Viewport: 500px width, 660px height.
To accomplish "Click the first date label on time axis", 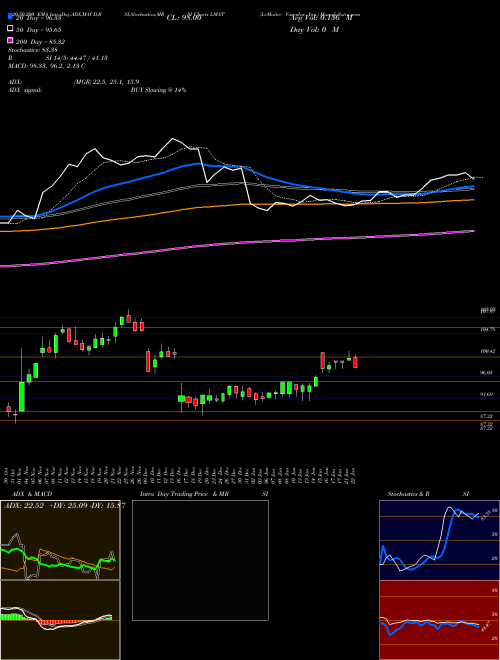I will [x=8, y=475].
